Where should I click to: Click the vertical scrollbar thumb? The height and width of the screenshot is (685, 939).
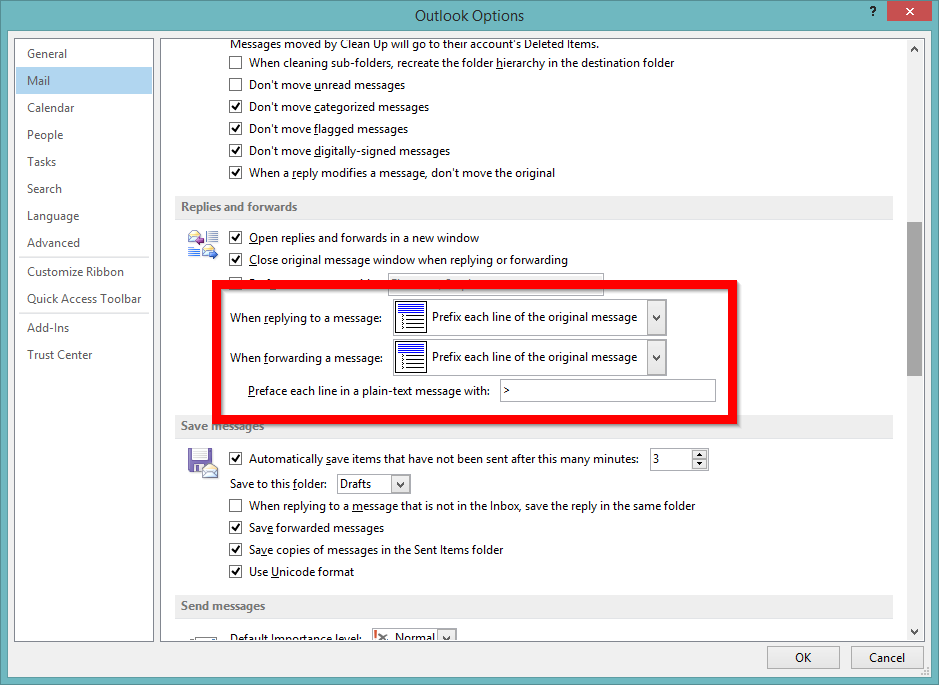click(914, 299)
